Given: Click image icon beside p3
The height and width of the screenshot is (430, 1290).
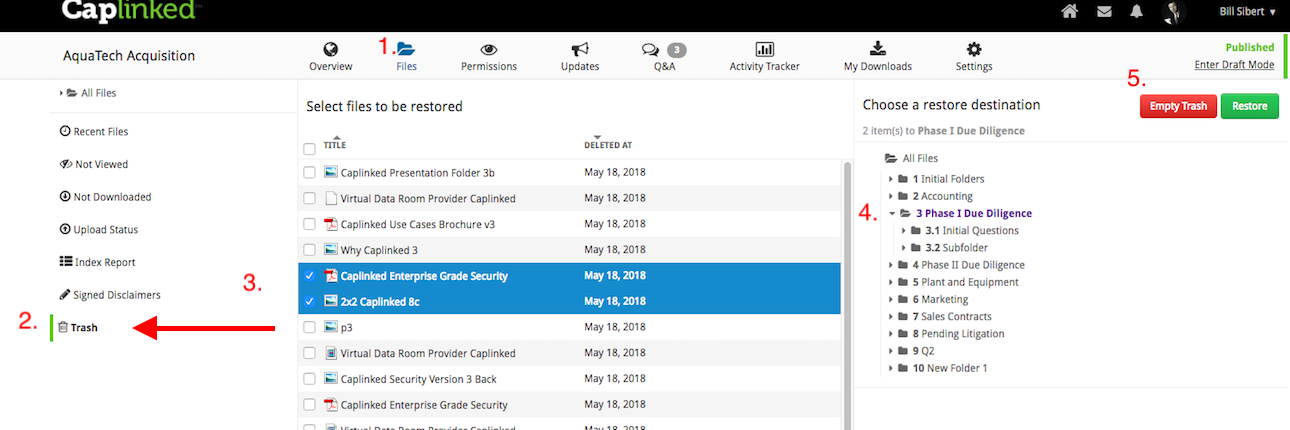Looking at the screenshot, I should tap(331, 327).
